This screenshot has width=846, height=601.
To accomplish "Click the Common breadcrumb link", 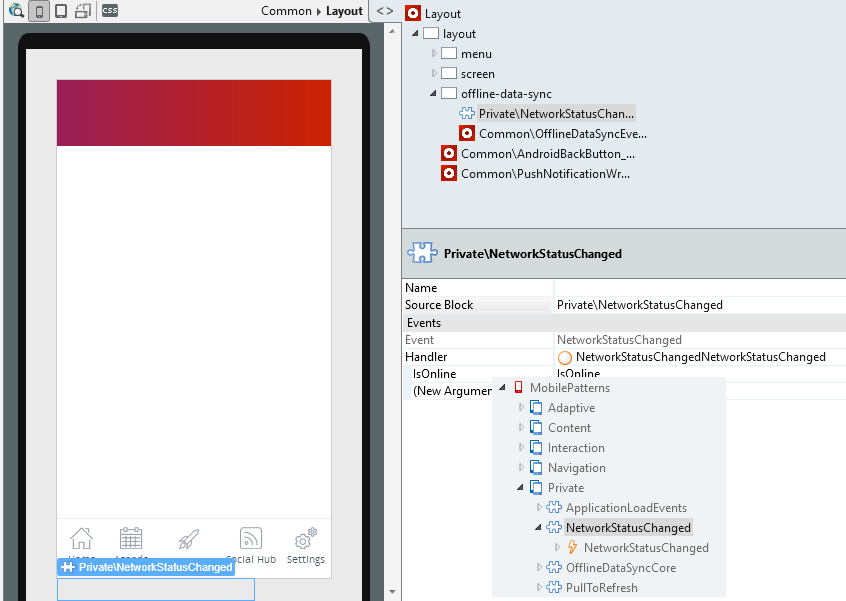I will click(286, 11).
